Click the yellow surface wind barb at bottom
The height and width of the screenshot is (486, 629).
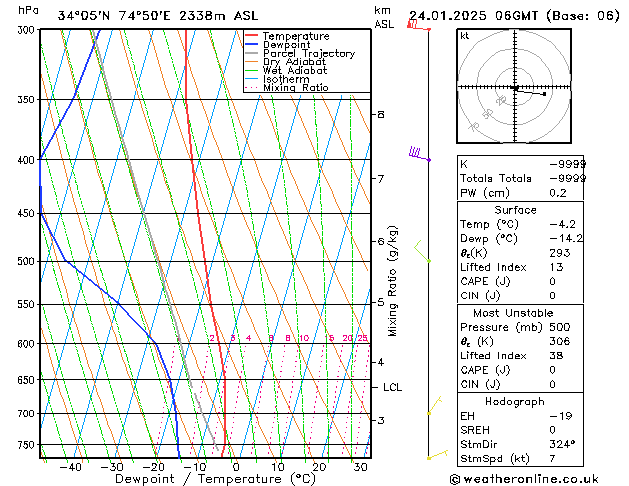[438, 454]
